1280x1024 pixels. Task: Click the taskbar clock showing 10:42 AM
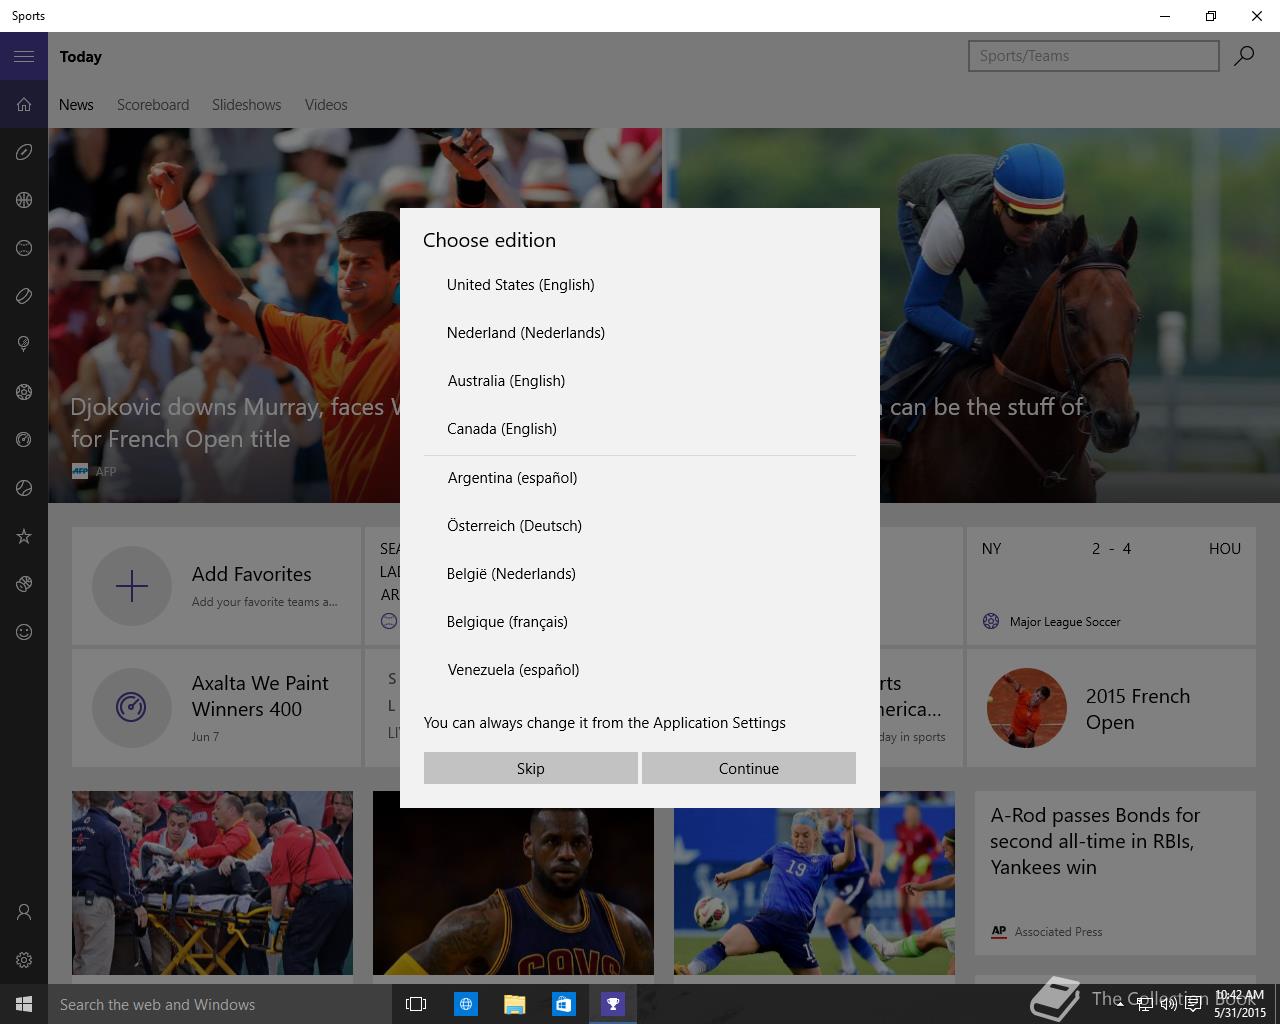[1240, 1004]
